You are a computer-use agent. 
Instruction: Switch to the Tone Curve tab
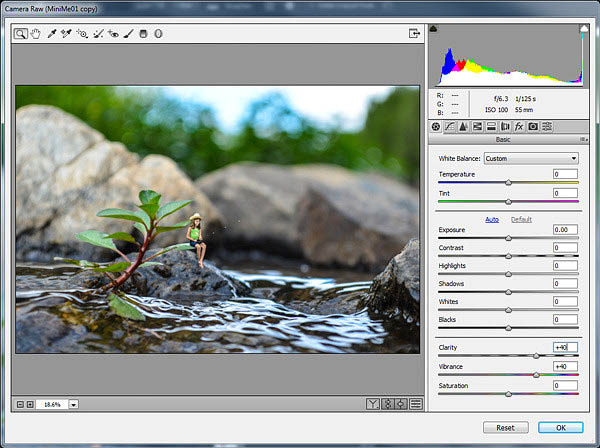coord(449,126)
